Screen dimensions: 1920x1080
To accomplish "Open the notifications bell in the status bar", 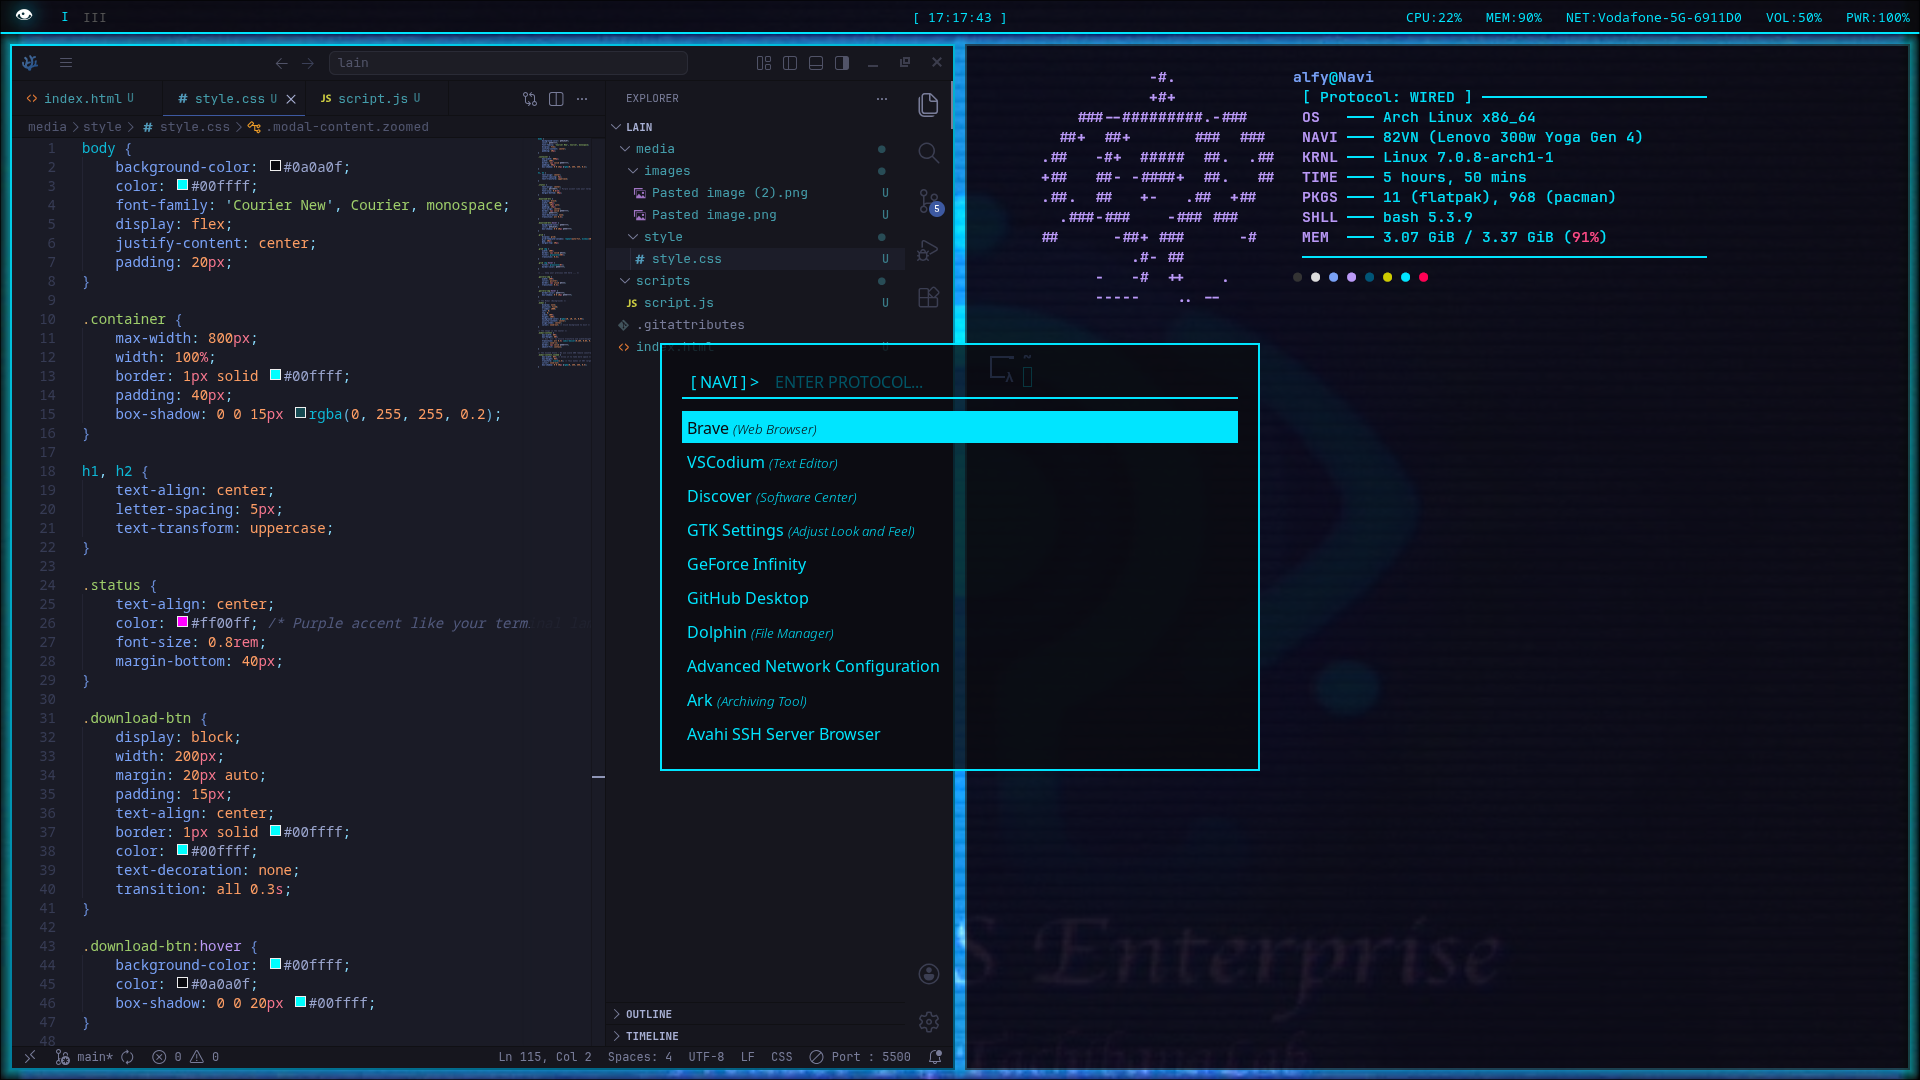I will (935, 1057).
